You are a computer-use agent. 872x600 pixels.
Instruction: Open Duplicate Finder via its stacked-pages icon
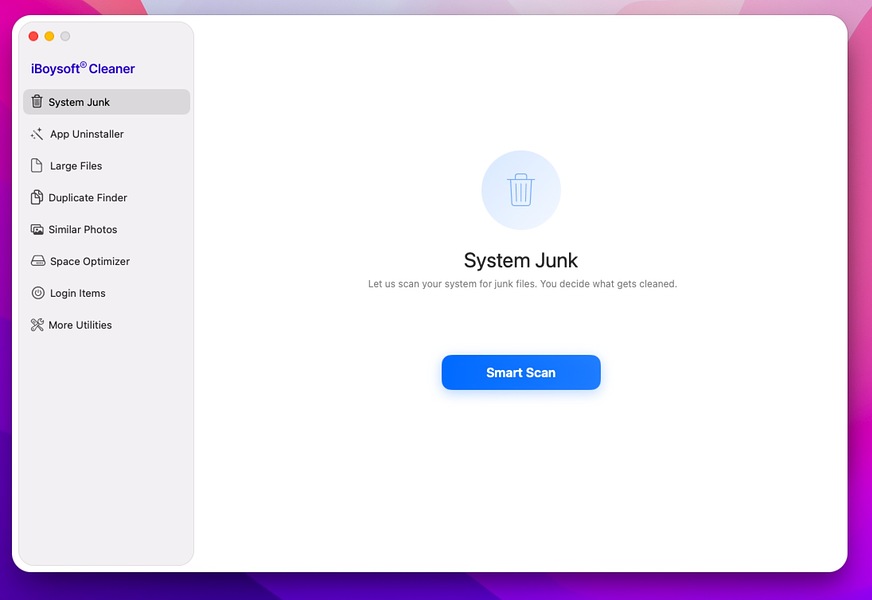point(37,197)
